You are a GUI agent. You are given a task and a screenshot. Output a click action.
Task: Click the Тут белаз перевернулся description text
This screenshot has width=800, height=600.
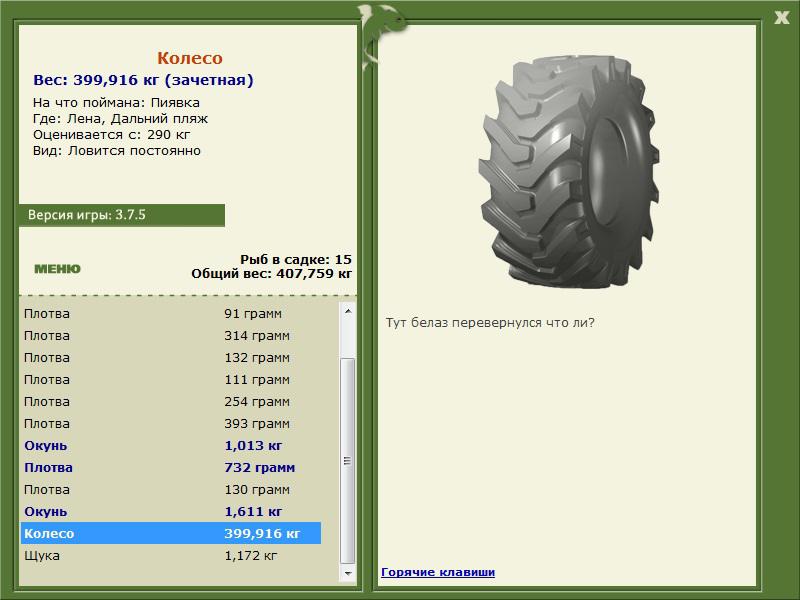490,322
